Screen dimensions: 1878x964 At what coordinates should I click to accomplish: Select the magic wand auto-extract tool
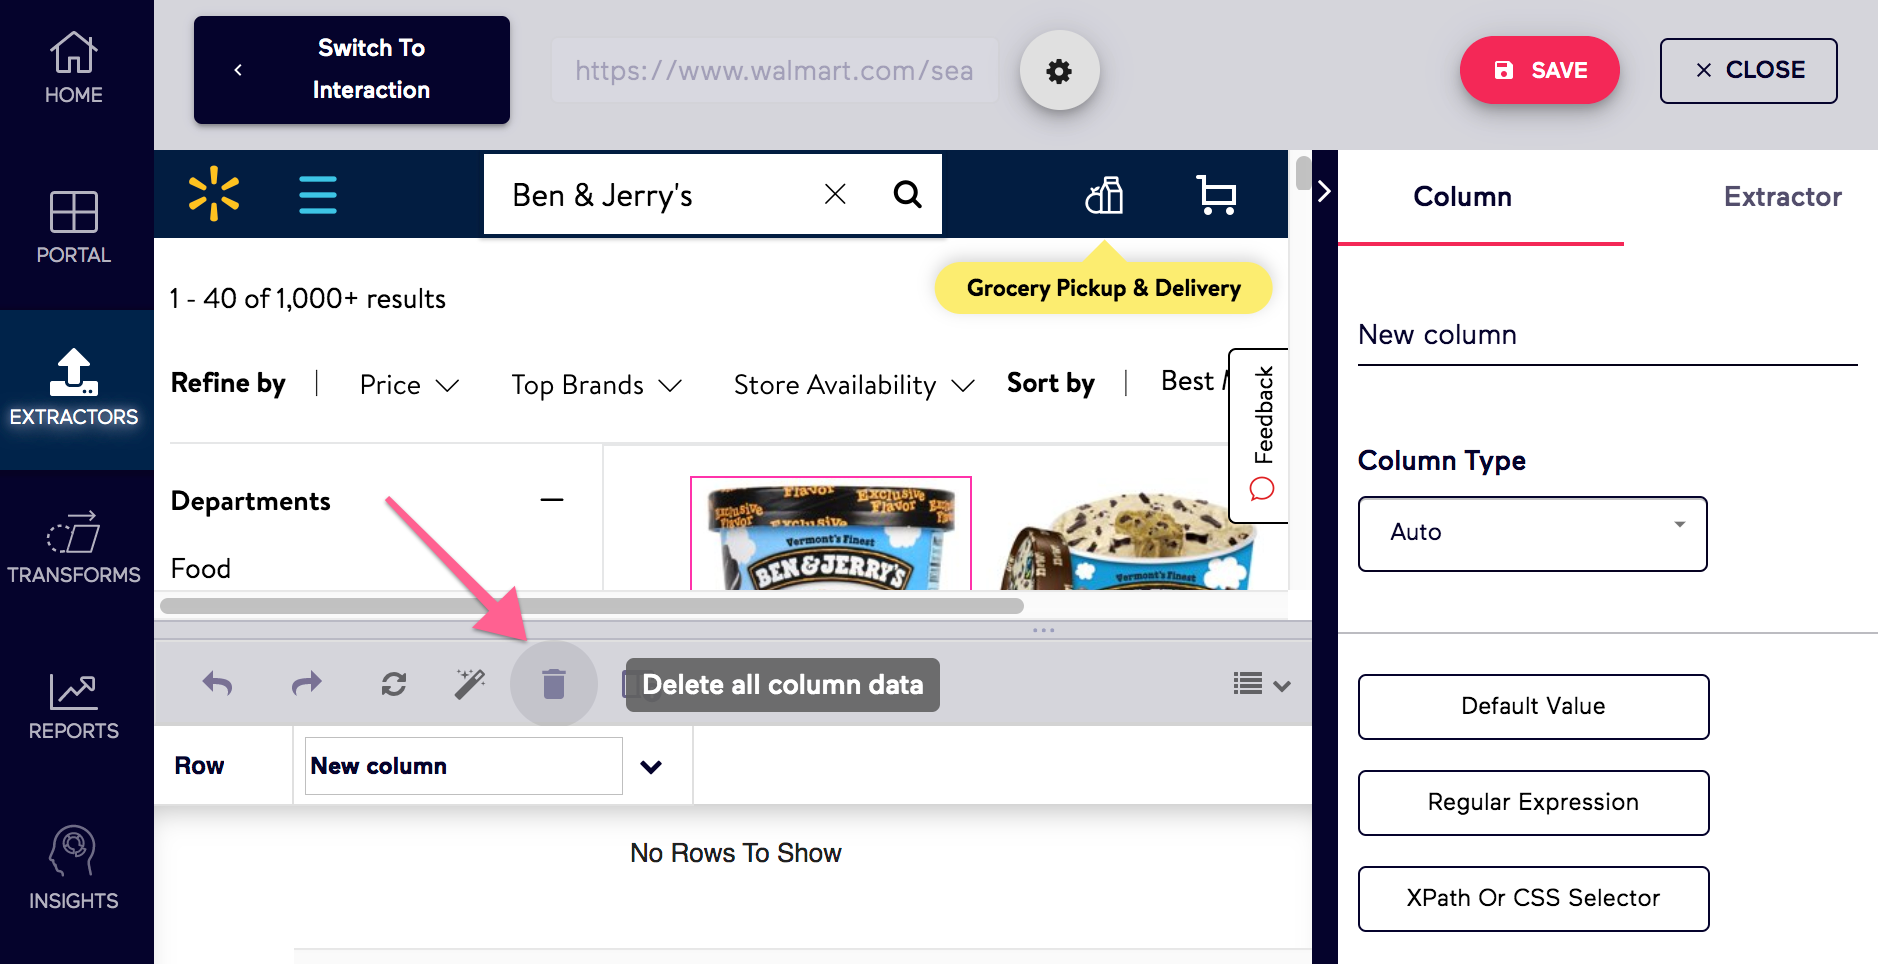coord(470,684)
